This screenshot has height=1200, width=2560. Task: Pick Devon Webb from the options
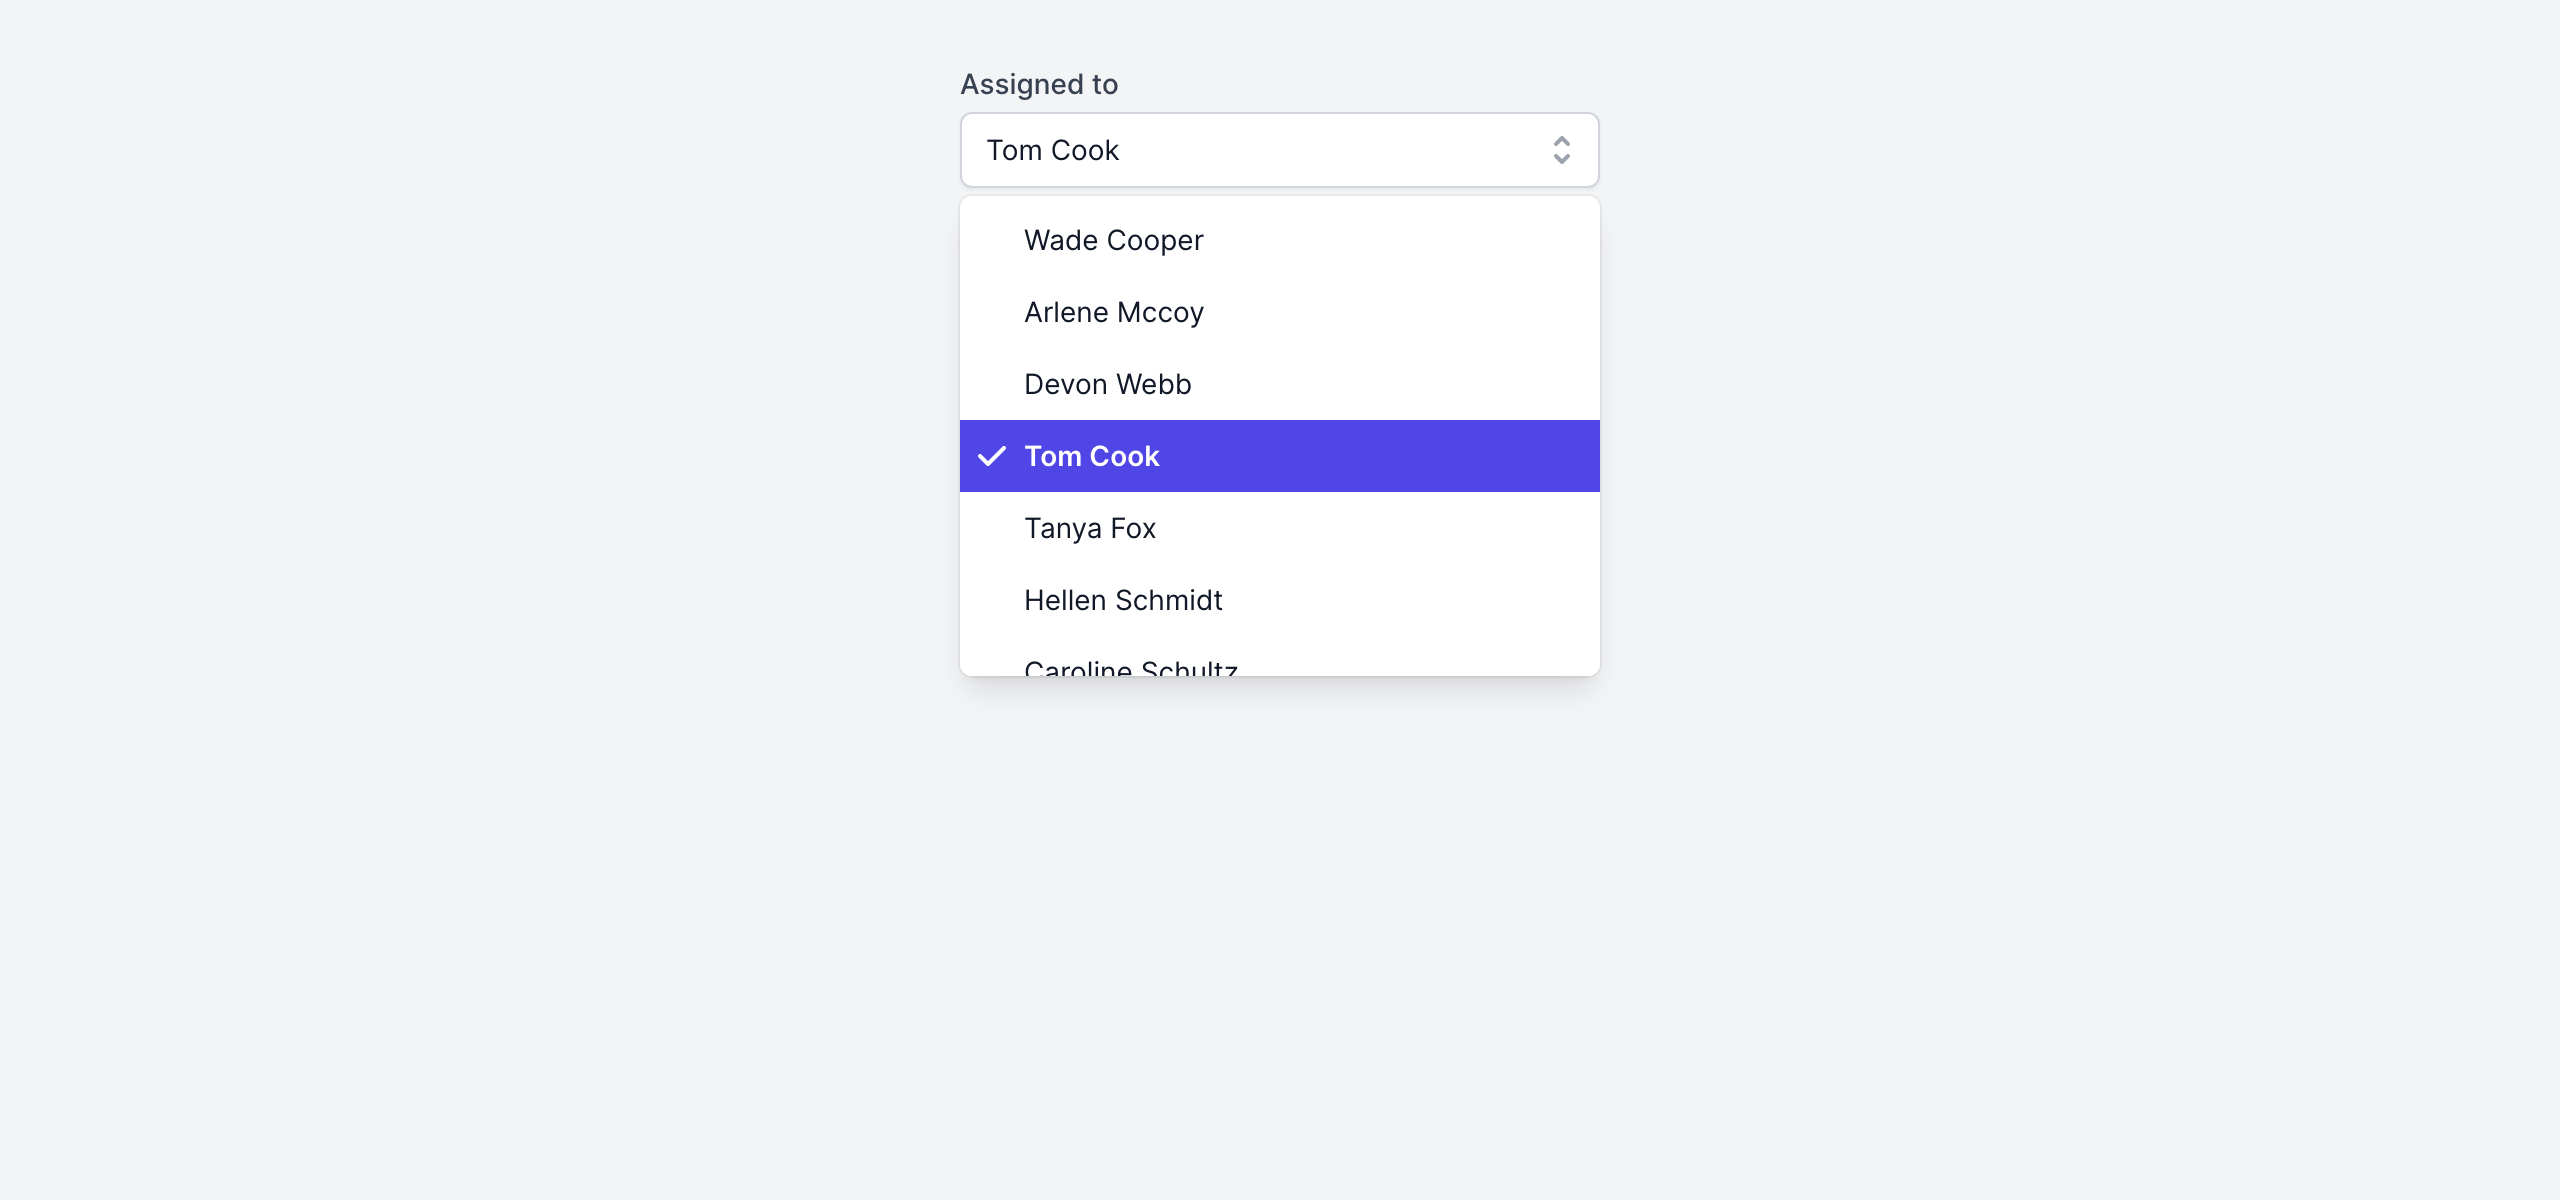[1107, 385]
